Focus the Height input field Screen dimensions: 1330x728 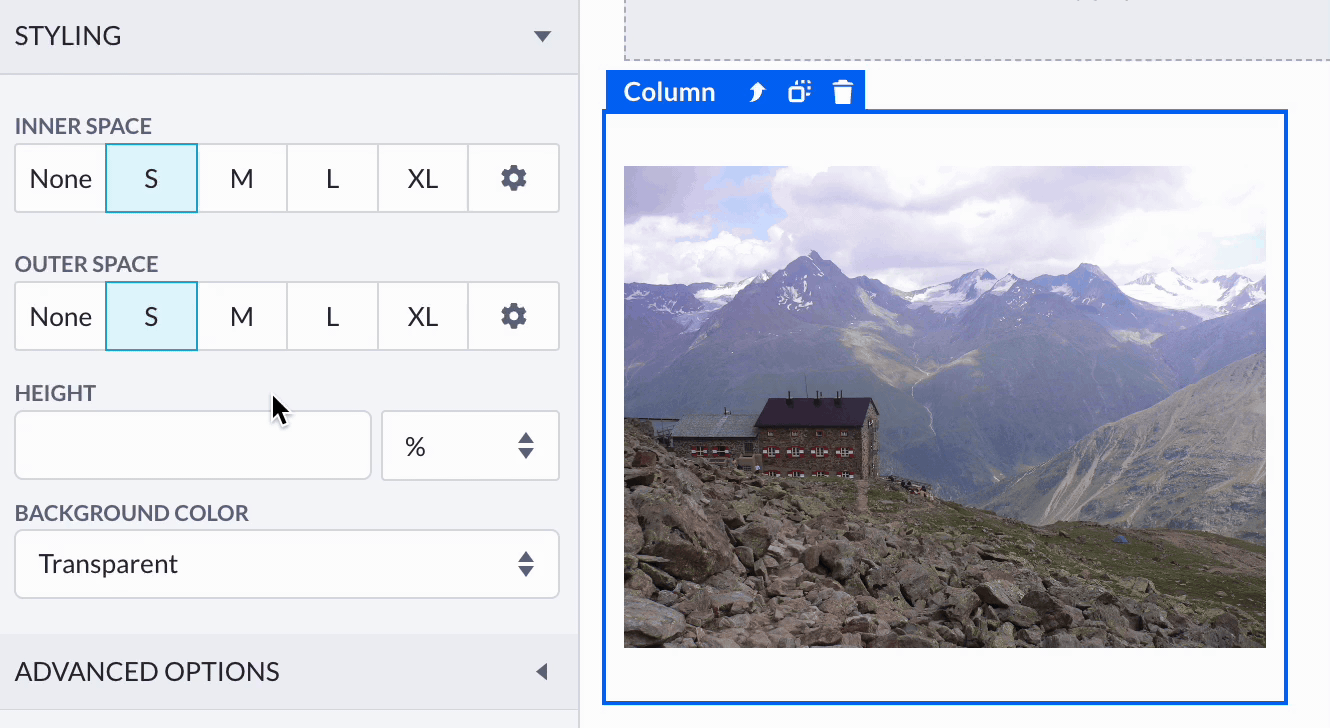point(193,445)
